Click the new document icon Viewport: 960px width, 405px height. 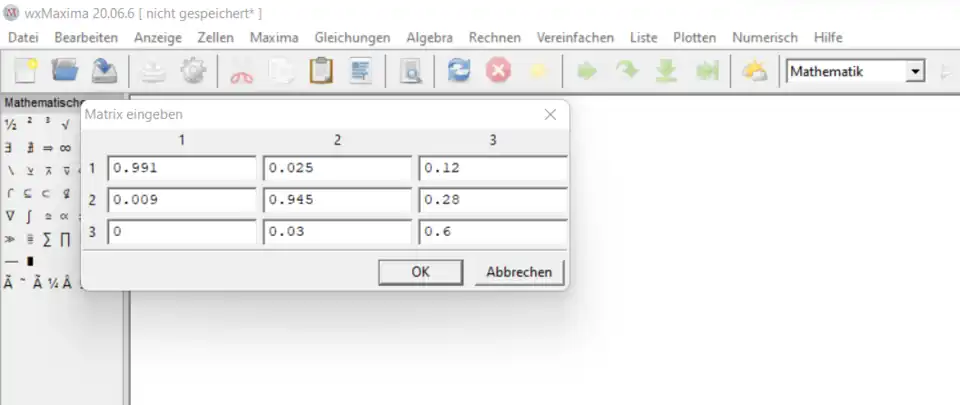coord(25,71)
